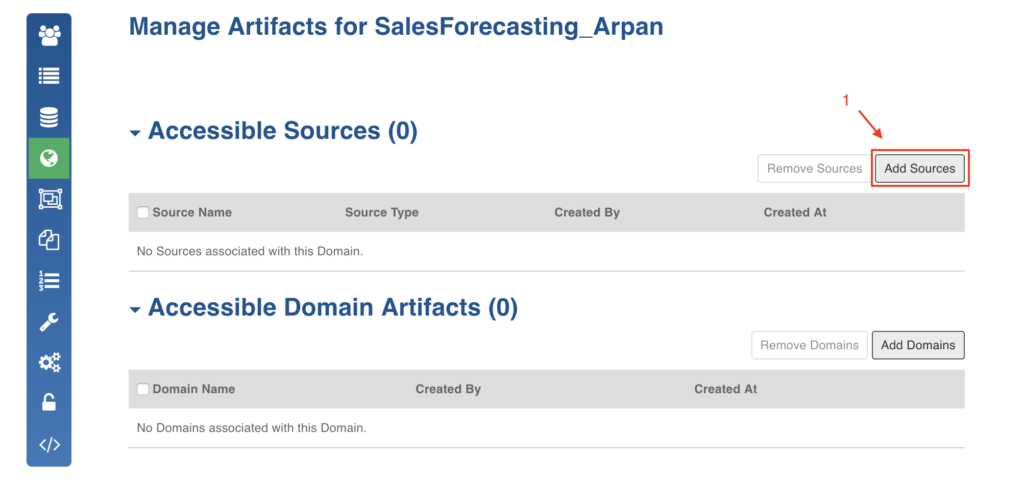Collapse the Accessible Sources section
This screenshot has width=1024, height=482.
point(135,133)
